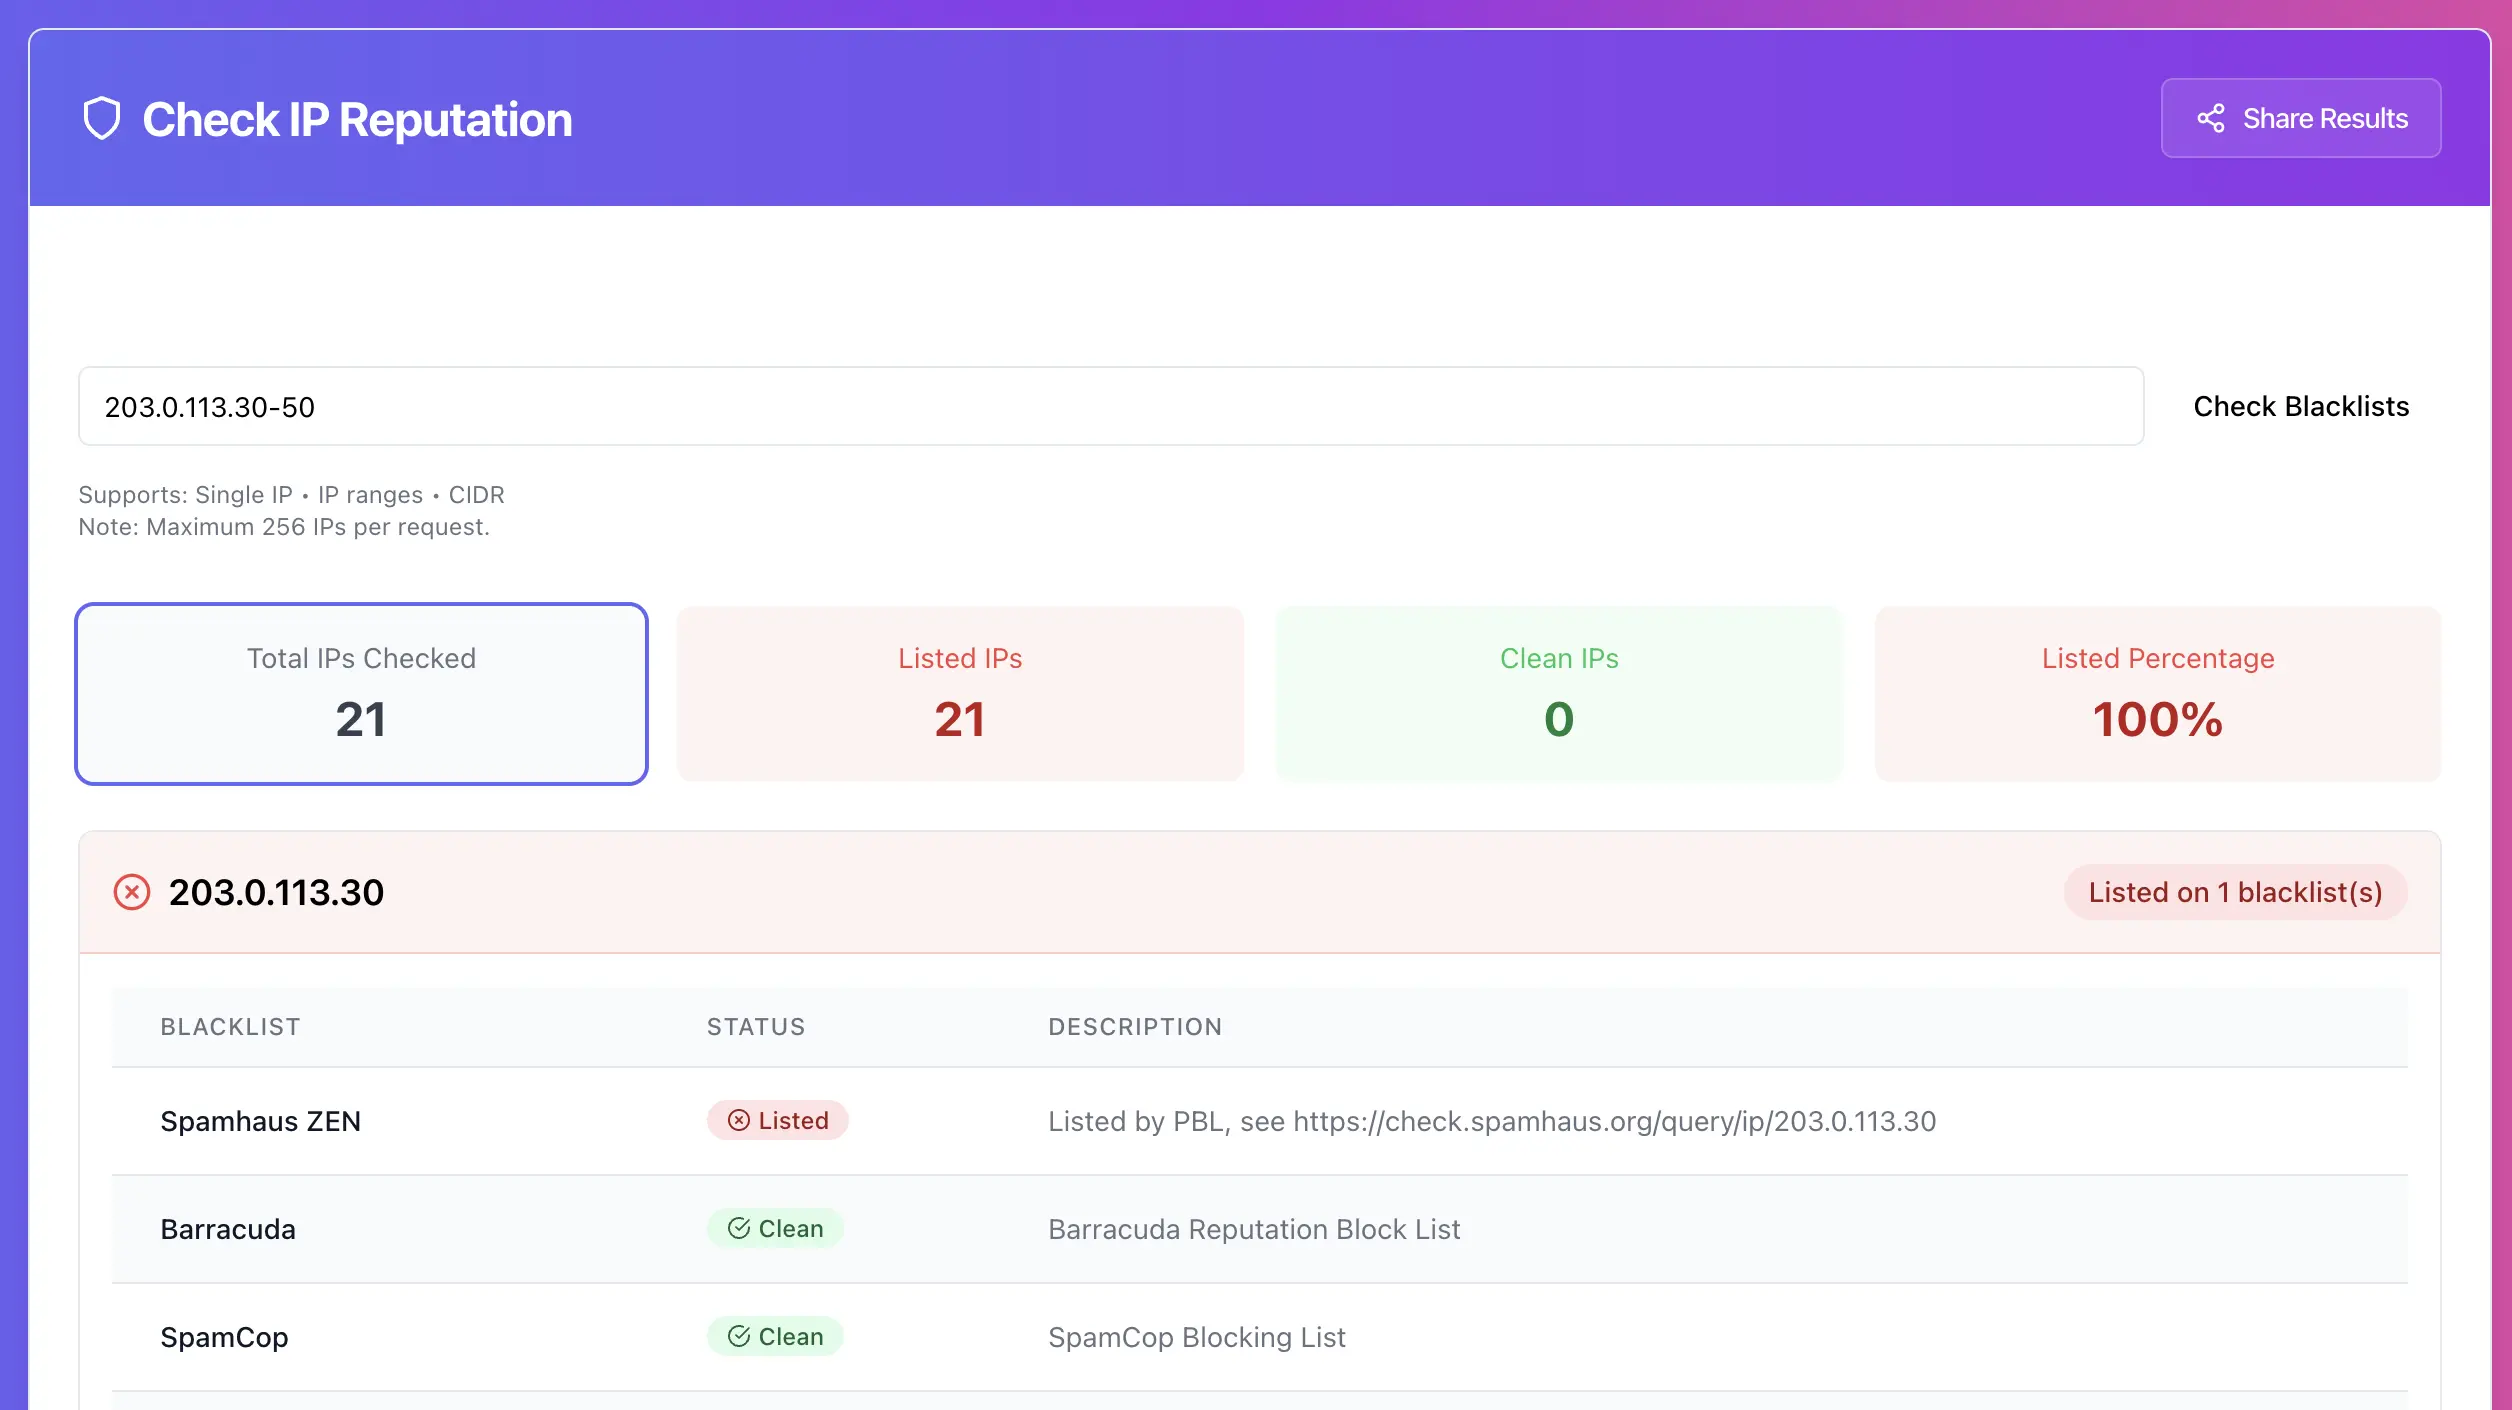Select the Listed Percentage card
Screen dimensions: 2512x1410
click(x=2158, y=694)
